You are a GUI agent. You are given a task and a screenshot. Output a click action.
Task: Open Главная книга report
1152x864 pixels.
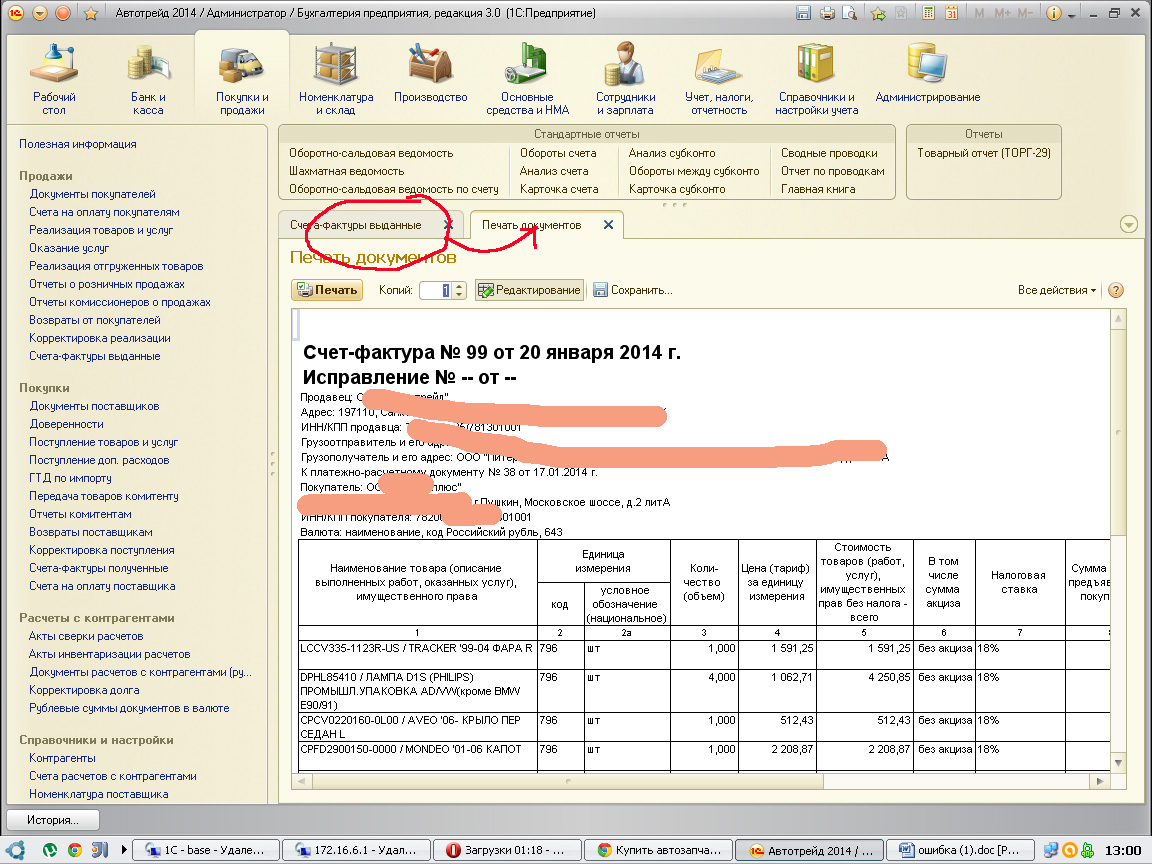(x=818, y=189)
